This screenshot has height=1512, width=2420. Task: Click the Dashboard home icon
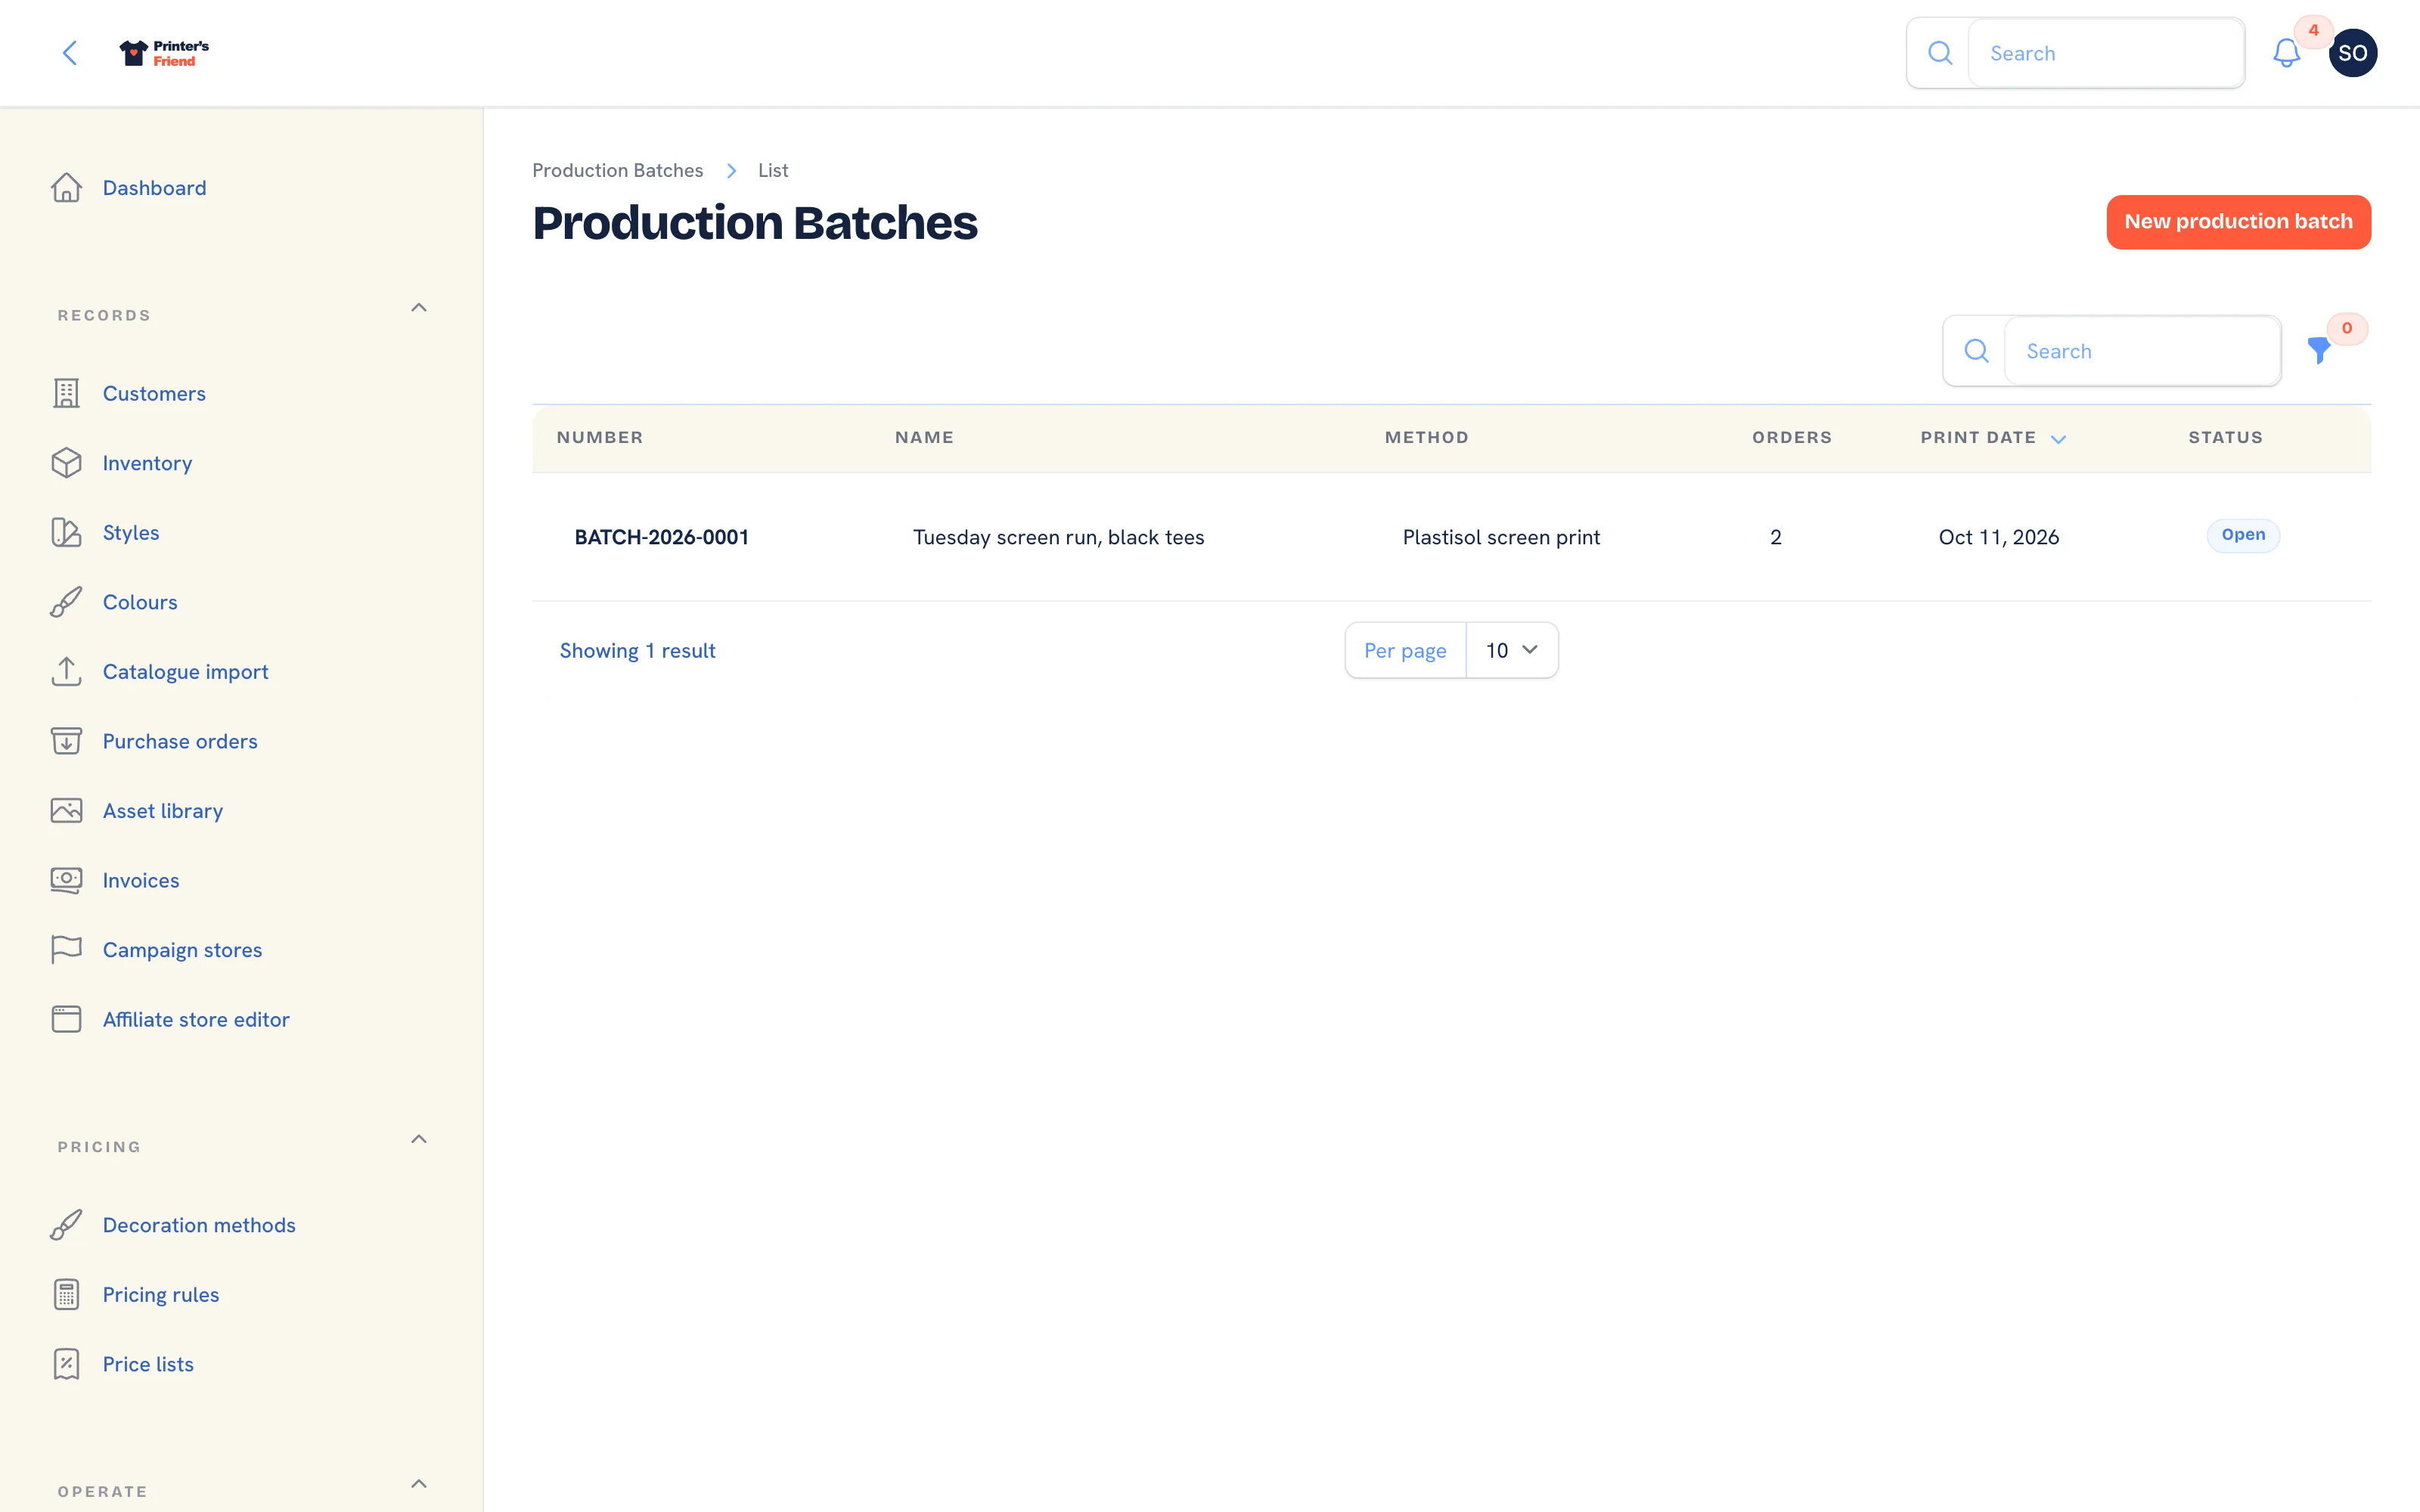[x=66, y=188]
